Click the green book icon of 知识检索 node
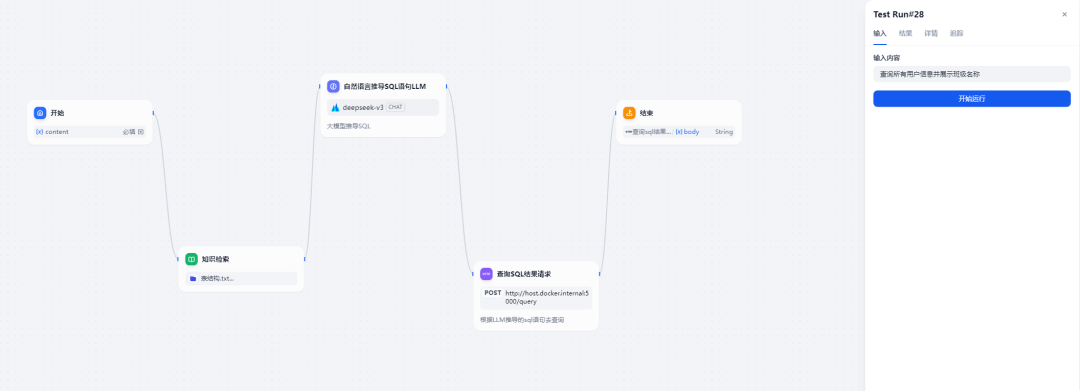Image resolution: width=1080 pixels, height=391 pixels. point(191,259)
